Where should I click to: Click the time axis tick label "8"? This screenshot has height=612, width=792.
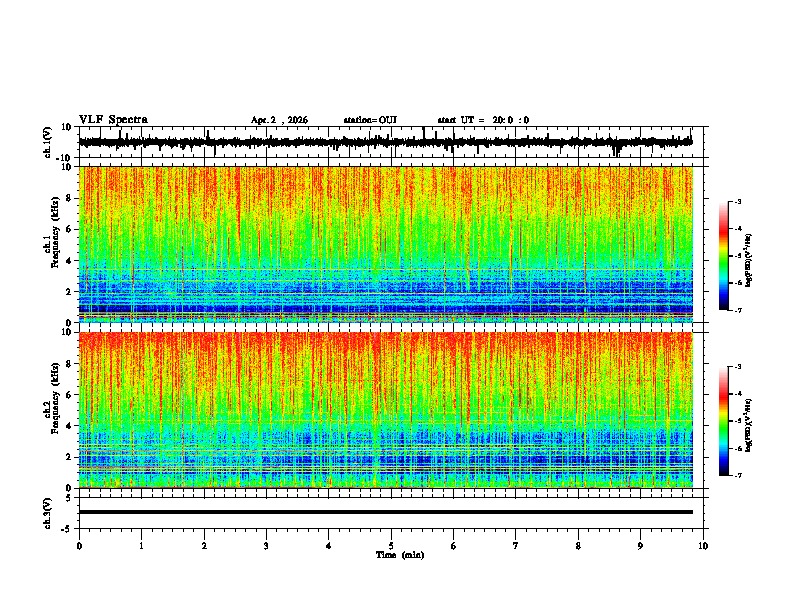pos(578,546)
